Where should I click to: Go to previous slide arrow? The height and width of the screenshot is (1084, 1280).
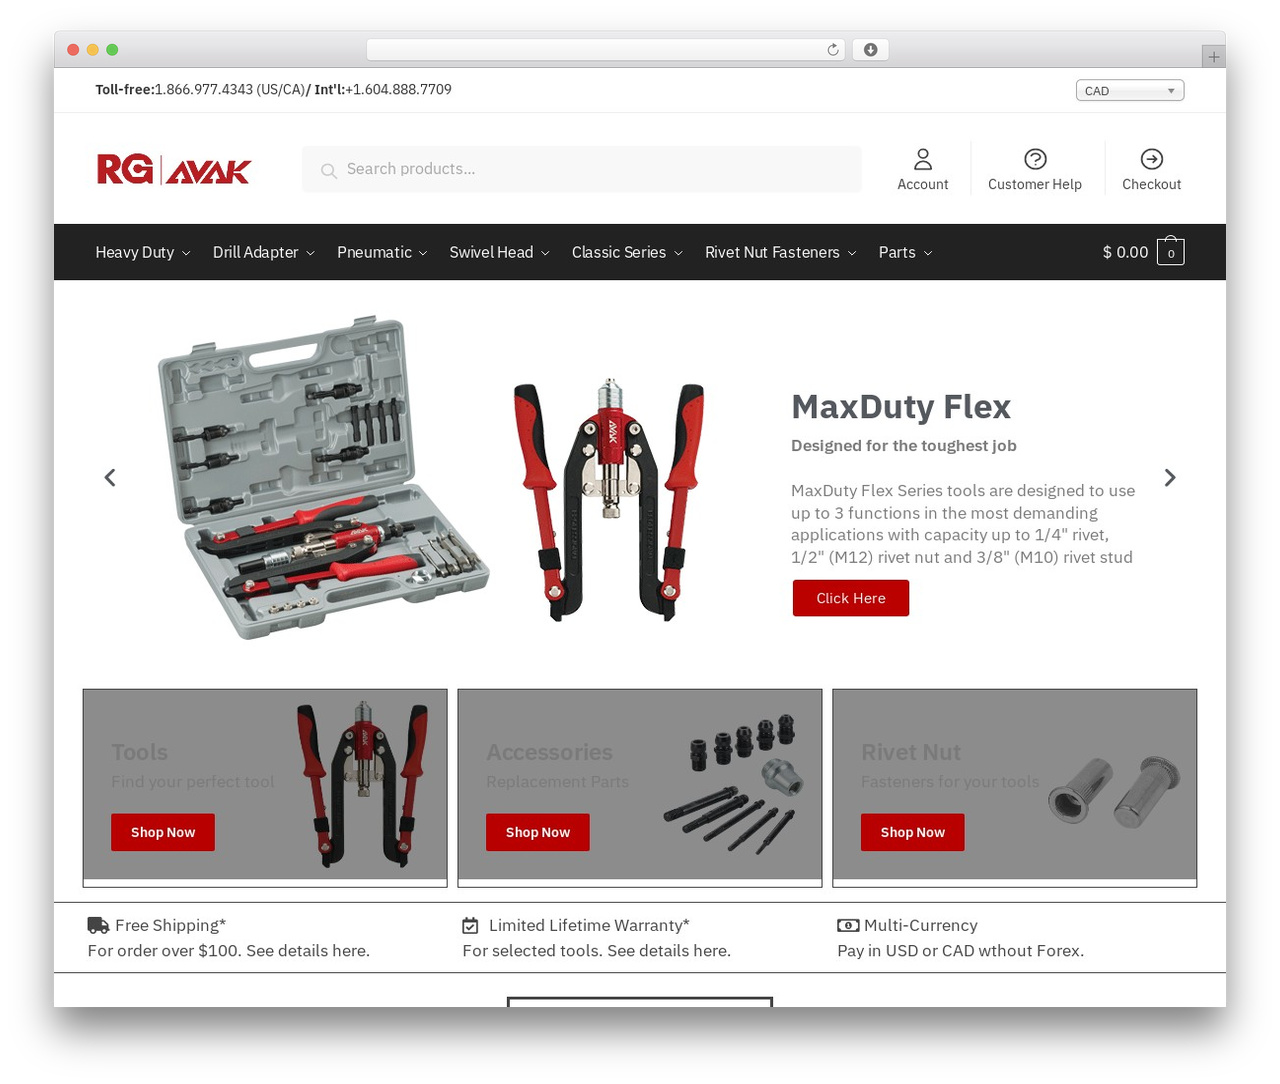pyautogui.click(x=110, y=478)
